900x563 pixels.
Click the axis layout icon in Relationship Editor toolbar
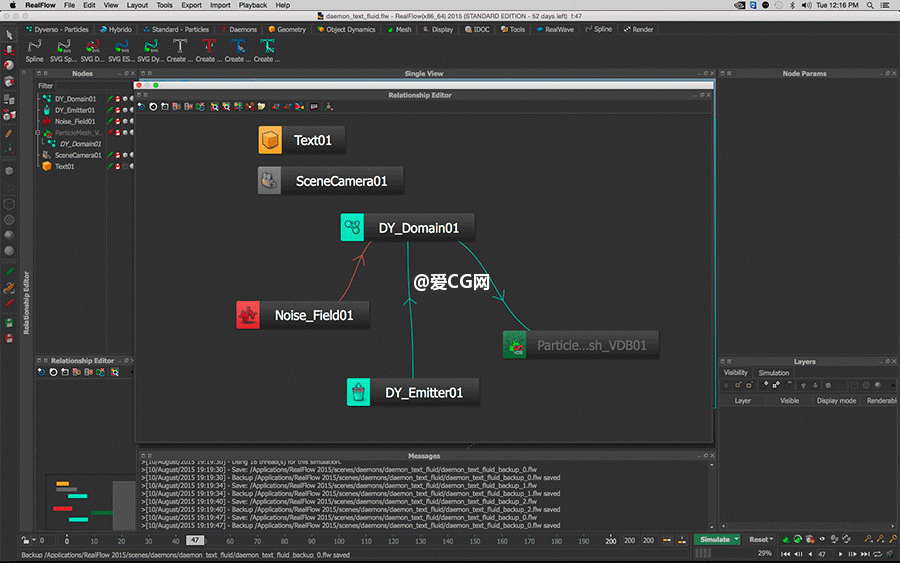(329, 107)
